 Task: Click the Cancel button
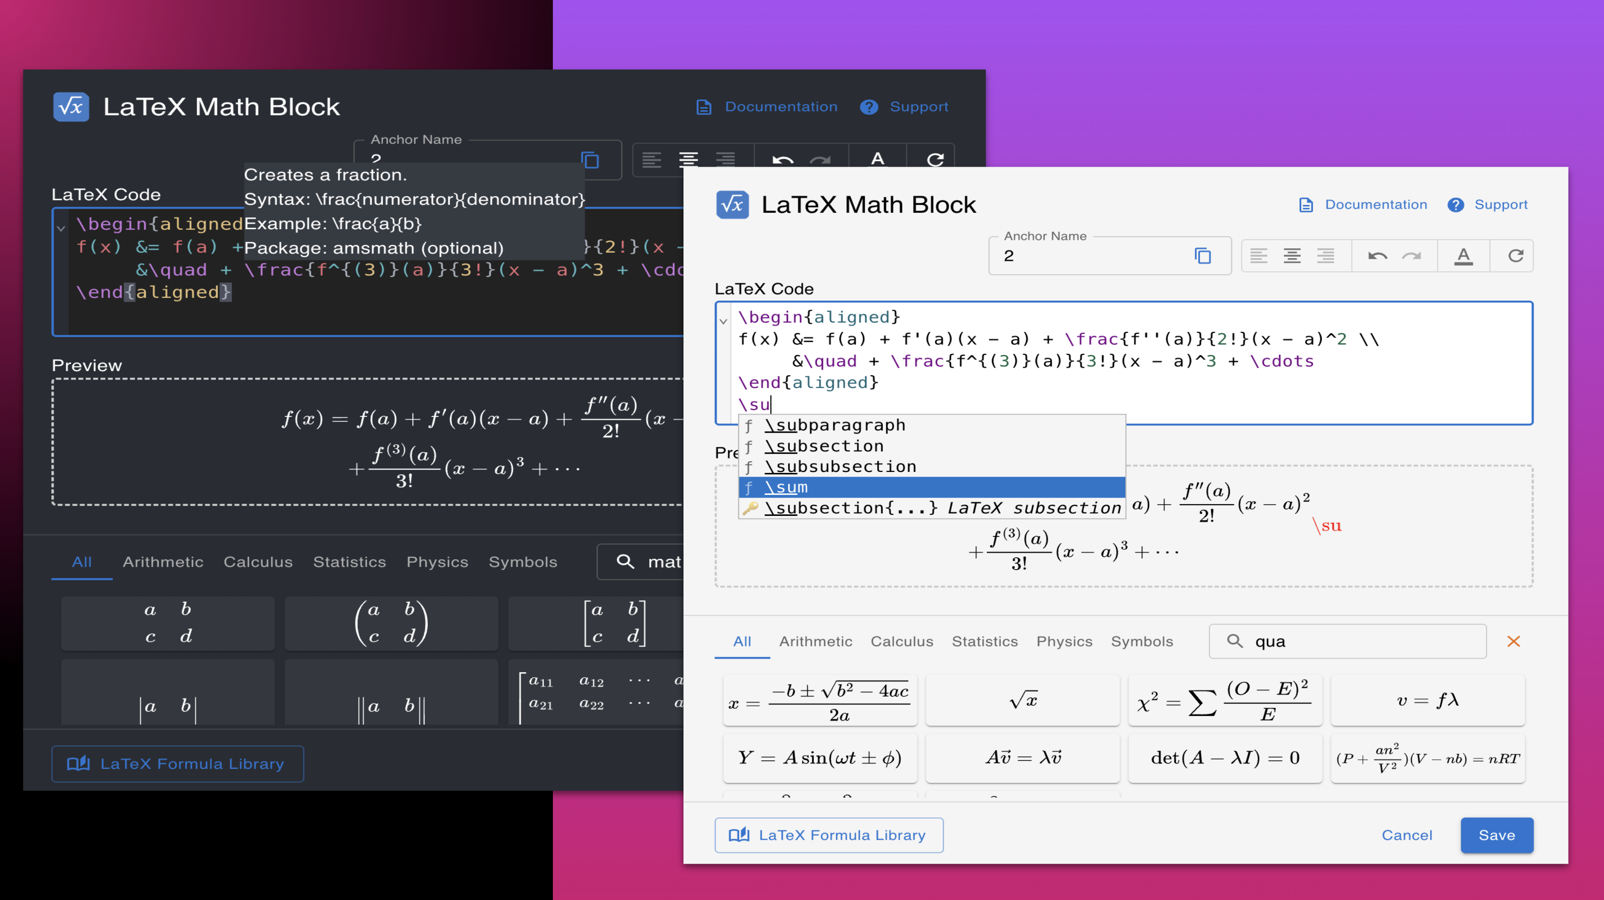[x=1406, y=835]
